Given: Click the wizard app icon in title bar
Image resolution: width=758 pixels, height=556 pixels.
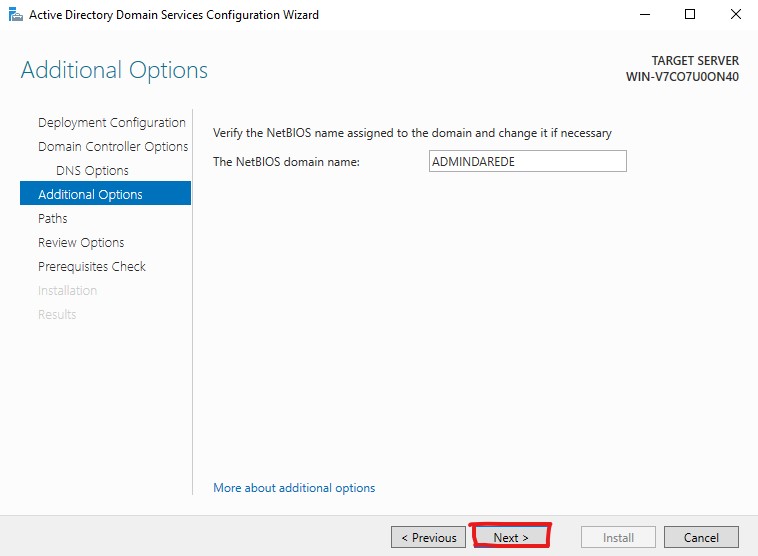Looking at the screenshot, I should [15, 15].
